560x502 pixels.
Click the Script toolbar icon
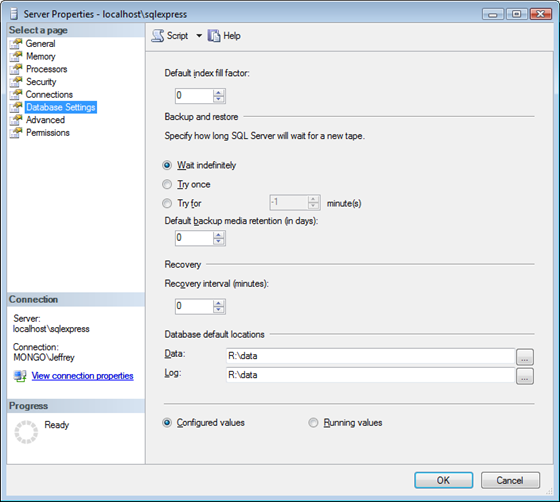pyautogui.click(x=158, y=36)
